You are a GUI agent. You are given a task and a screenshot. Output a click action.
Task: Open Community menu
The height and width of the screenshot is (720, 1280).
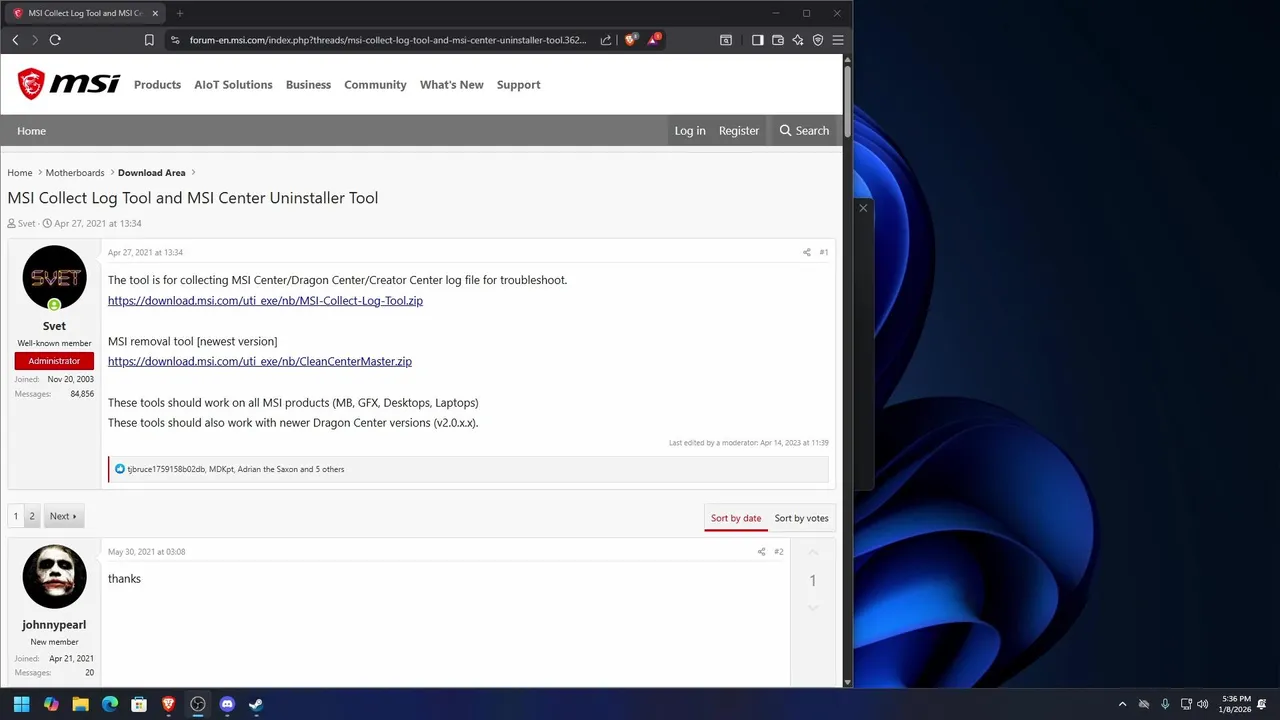click(x=375, y=85)
